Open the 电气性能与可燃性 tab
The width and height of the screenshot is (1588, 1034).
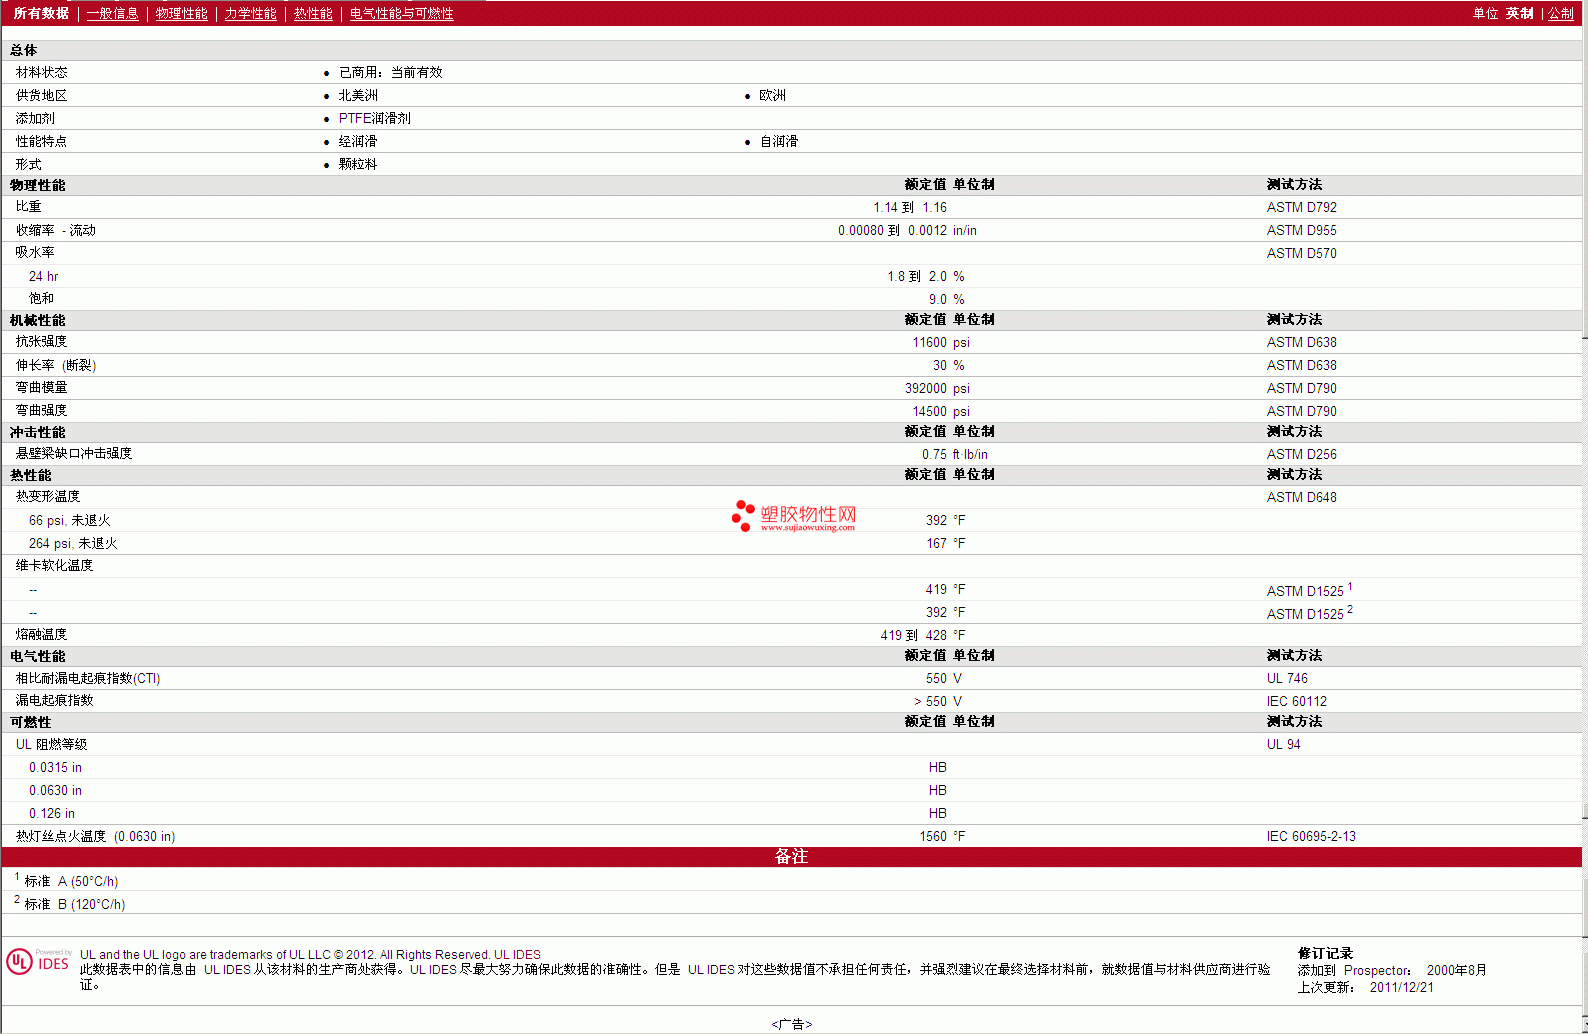[401, 13]
